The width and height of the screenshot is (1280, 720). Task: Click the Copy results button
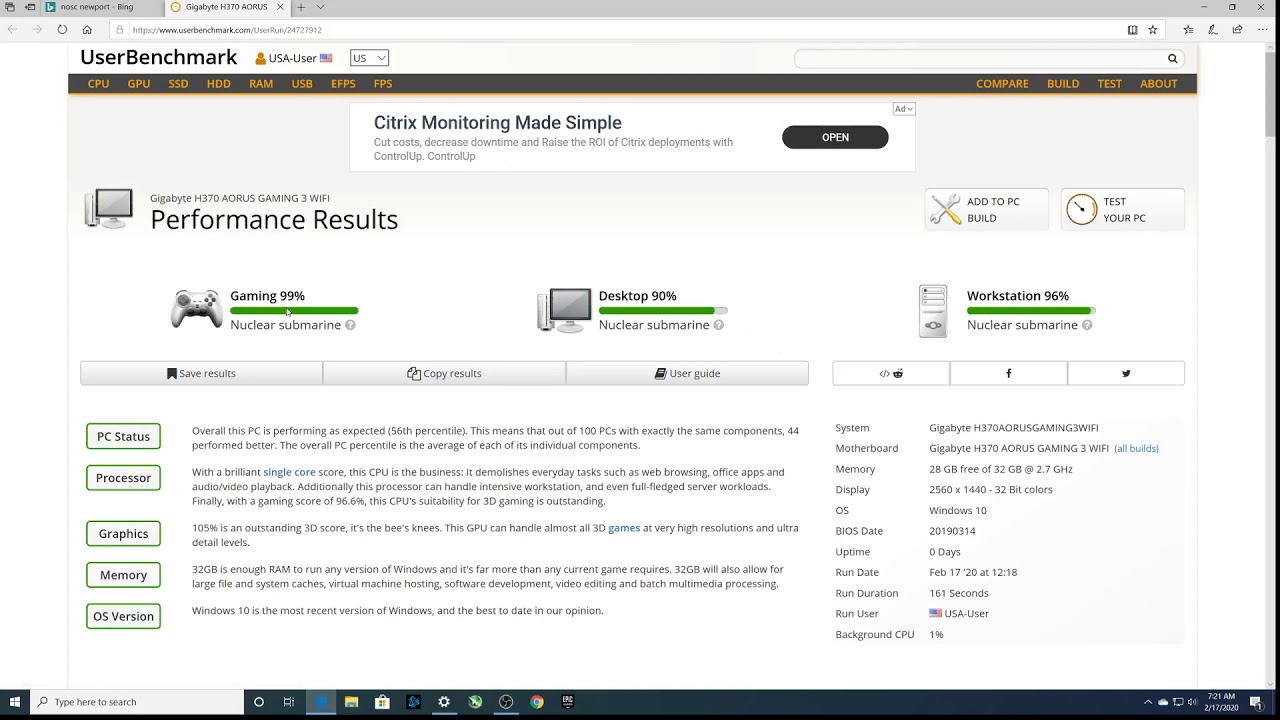(x=444, y=373)
